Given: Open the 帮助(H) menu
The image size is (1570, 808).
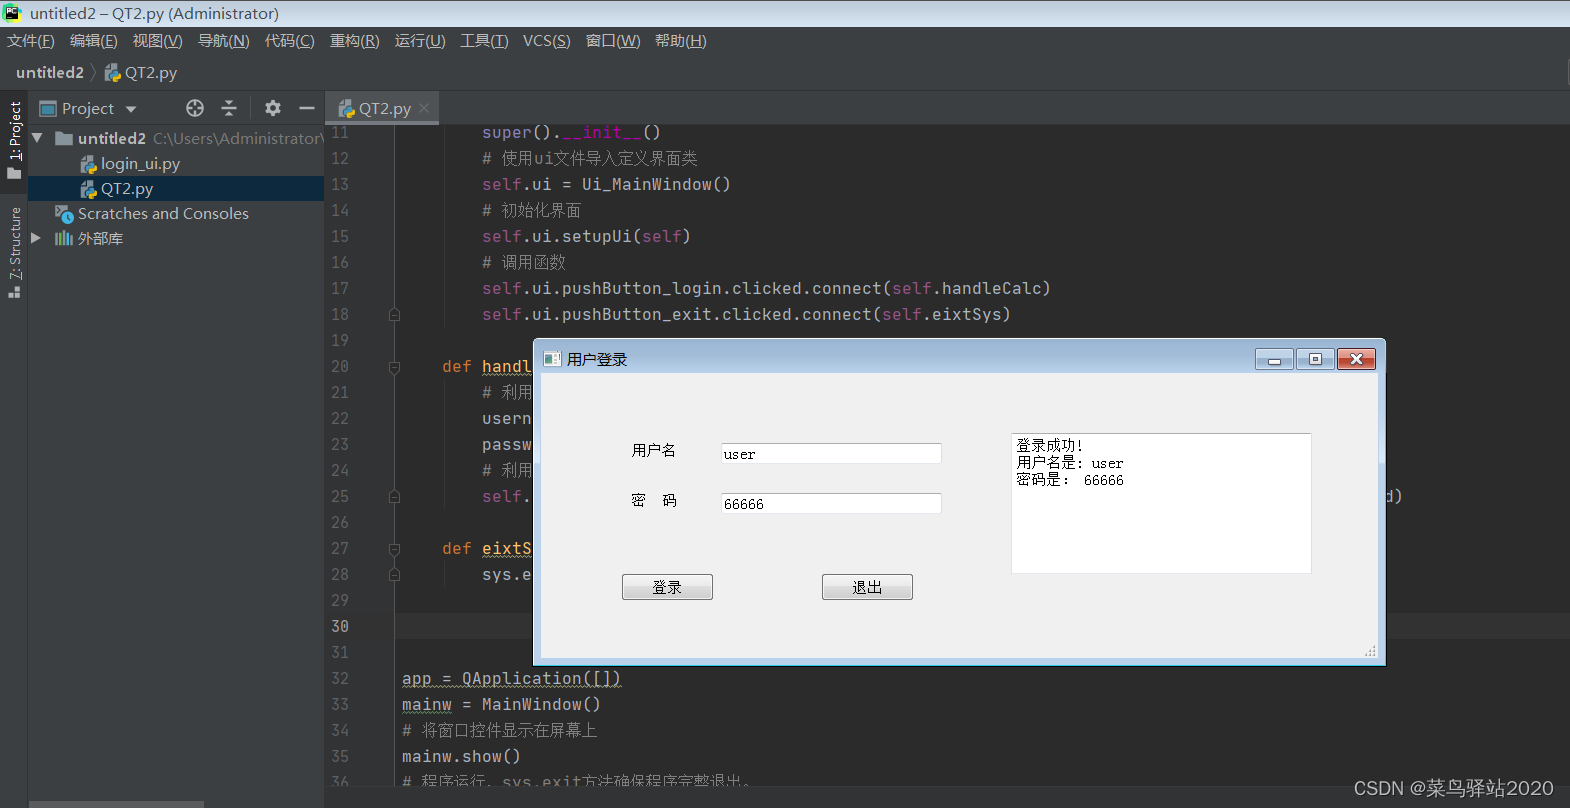Looking at the screenshot, I should pos(681,41).
